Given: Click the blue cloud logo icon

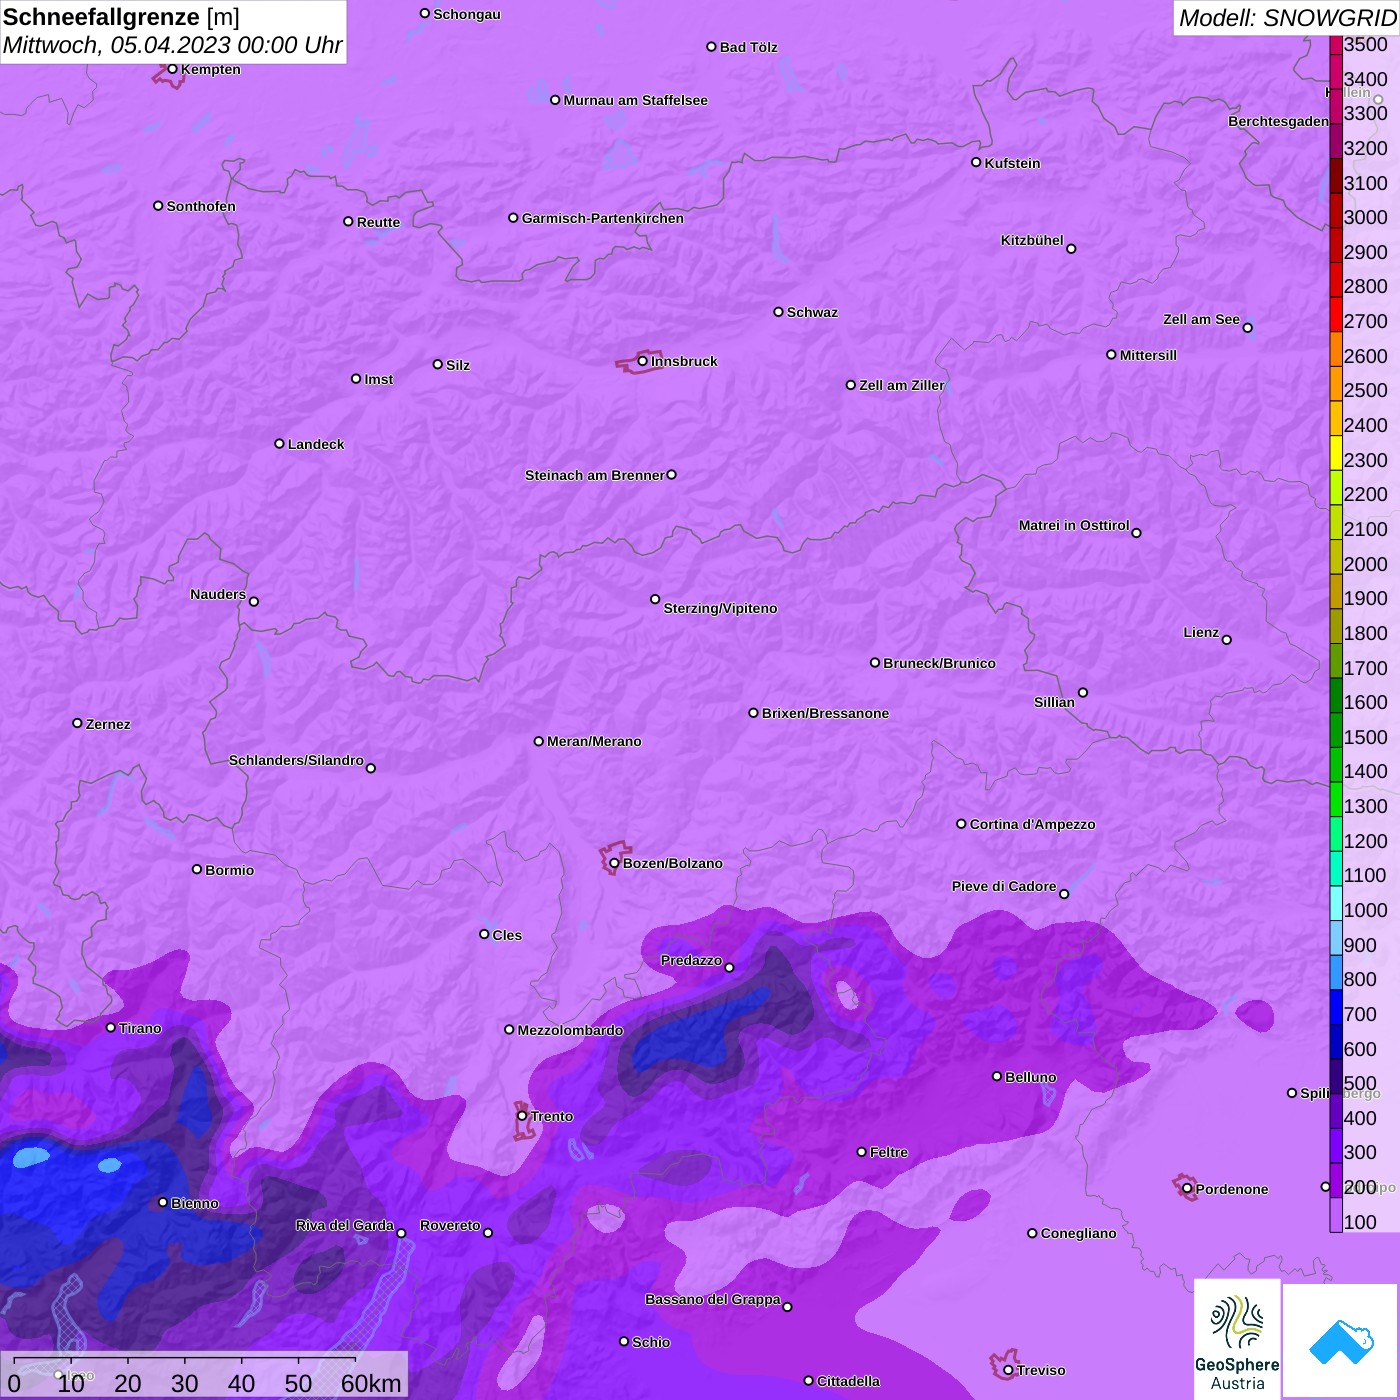Looking at the screenshot, I should click(1341, 1341).
